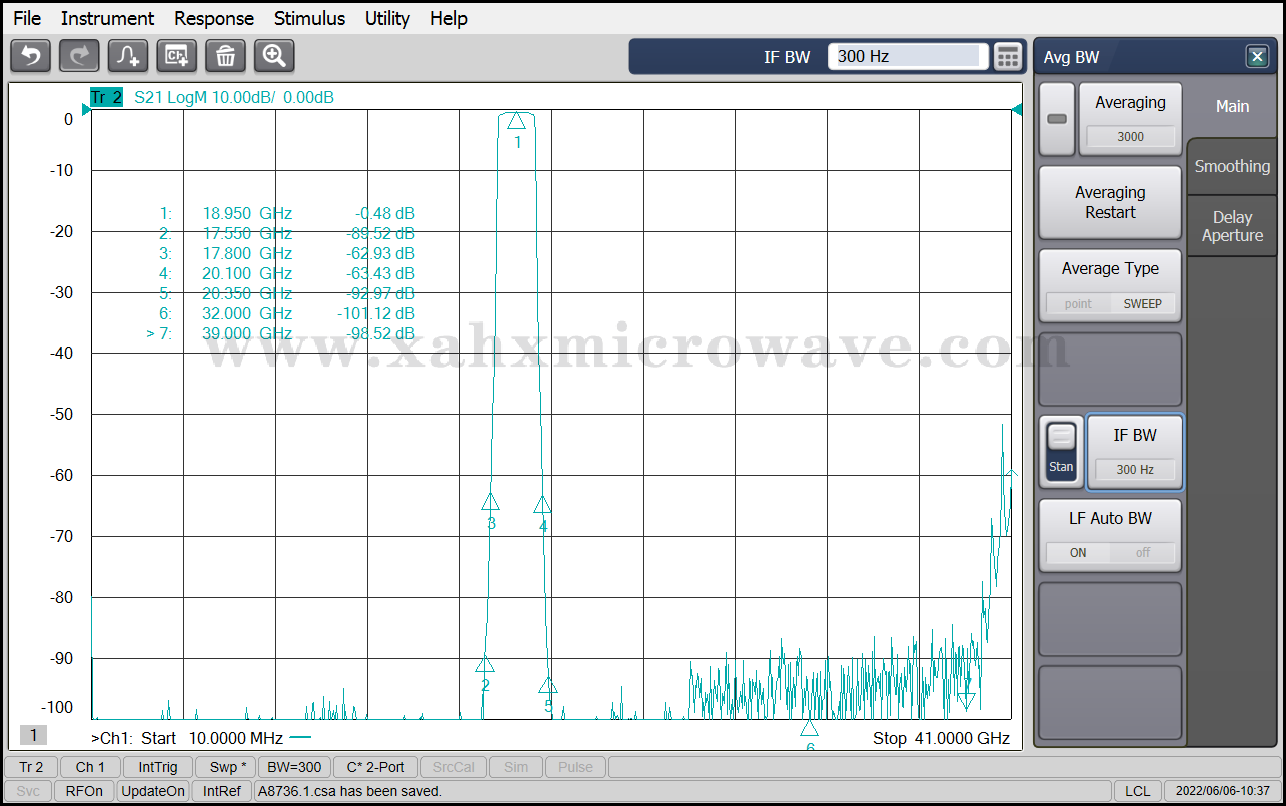Toggle the Stan IF BW switch
Image resolution: width=1286 pixels, height=806 pixels.
1061,452
